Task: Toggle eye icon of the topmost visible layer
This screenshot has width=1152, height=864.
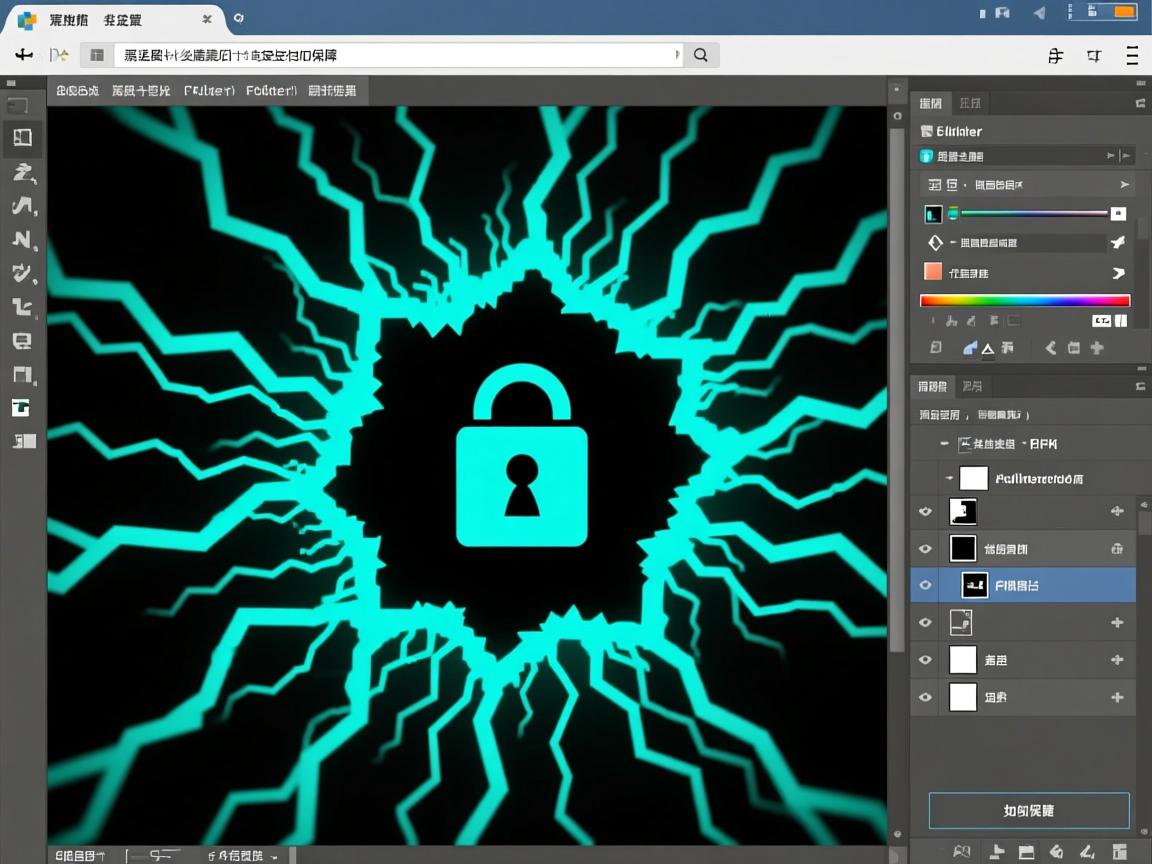Action: click(925, 512)
